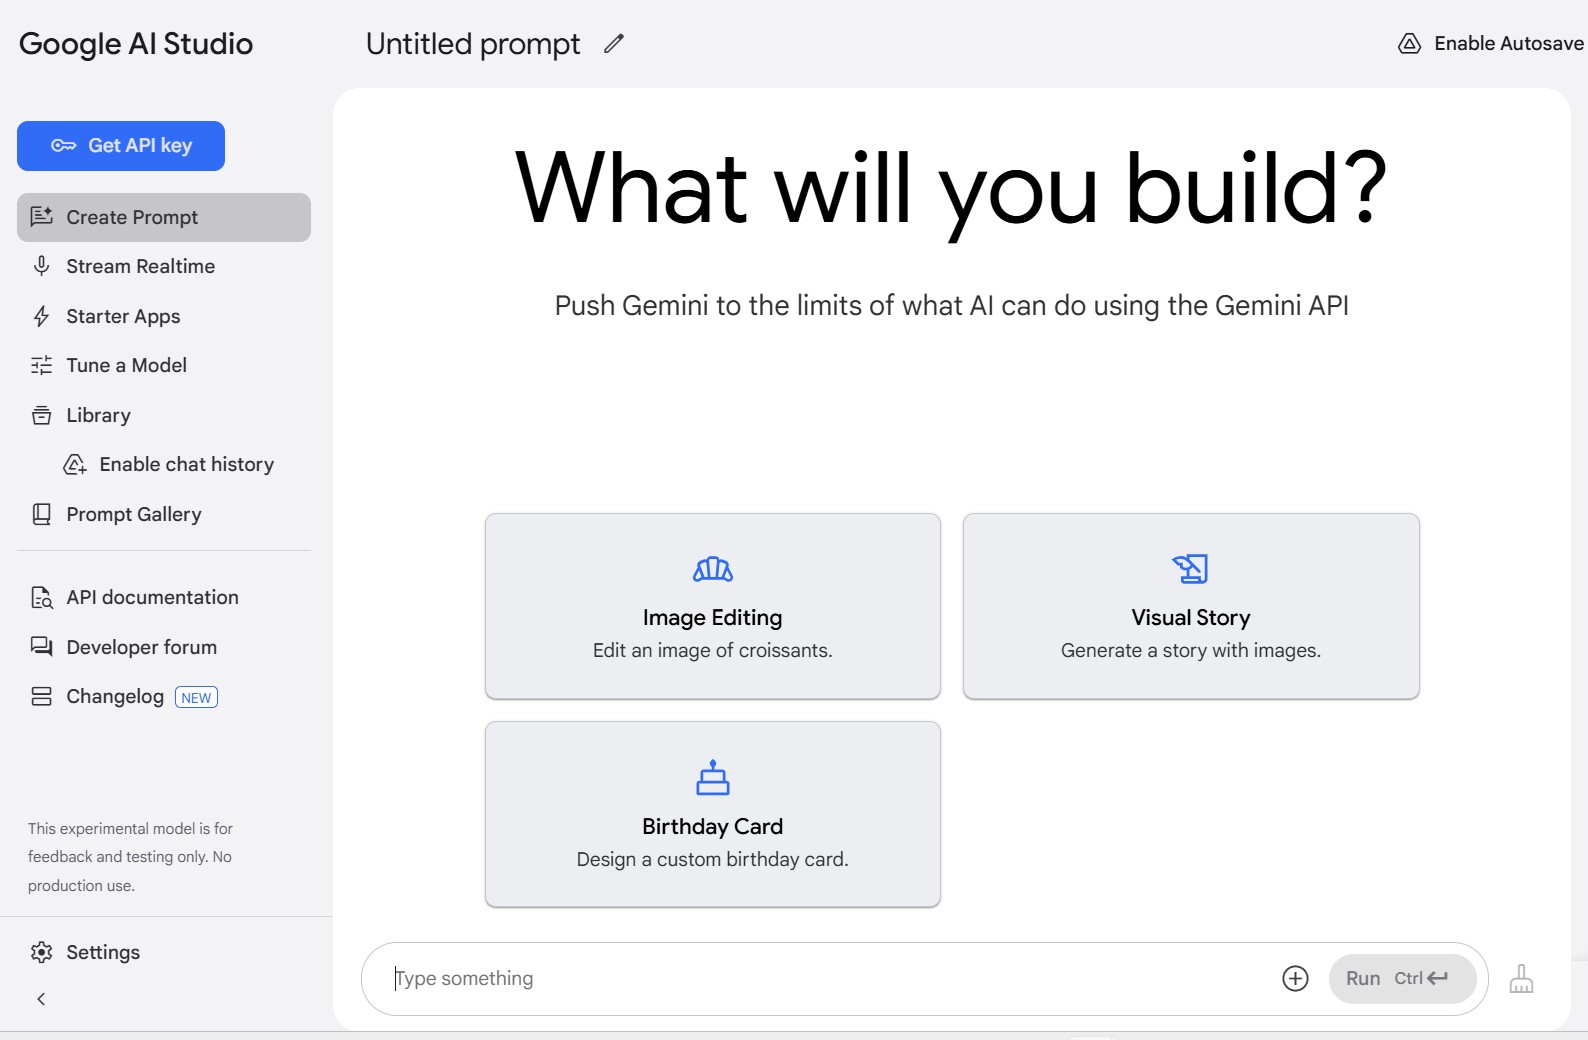Open the Tune a Model page
The image size is (1588, 1040).
click(x=126, y=365)
